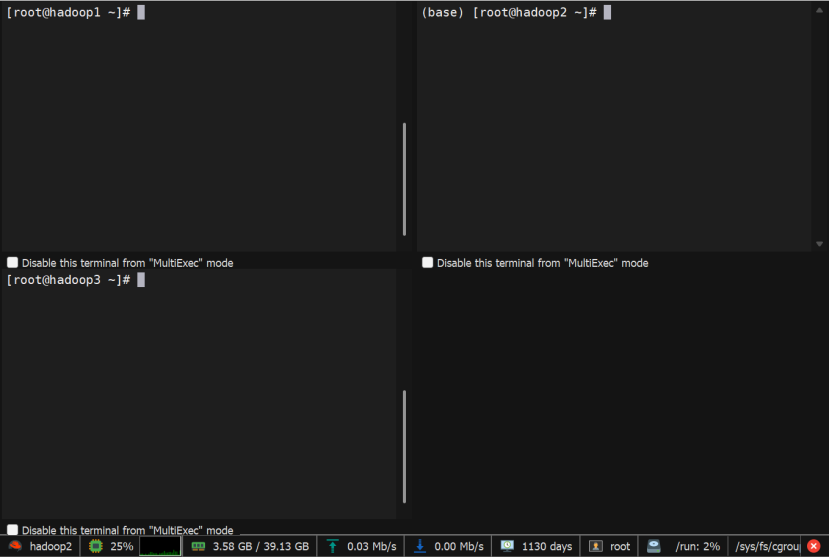Click the [root@hadoop3 ~]# prompt
830x557 pixels.
tap(68, 280)
